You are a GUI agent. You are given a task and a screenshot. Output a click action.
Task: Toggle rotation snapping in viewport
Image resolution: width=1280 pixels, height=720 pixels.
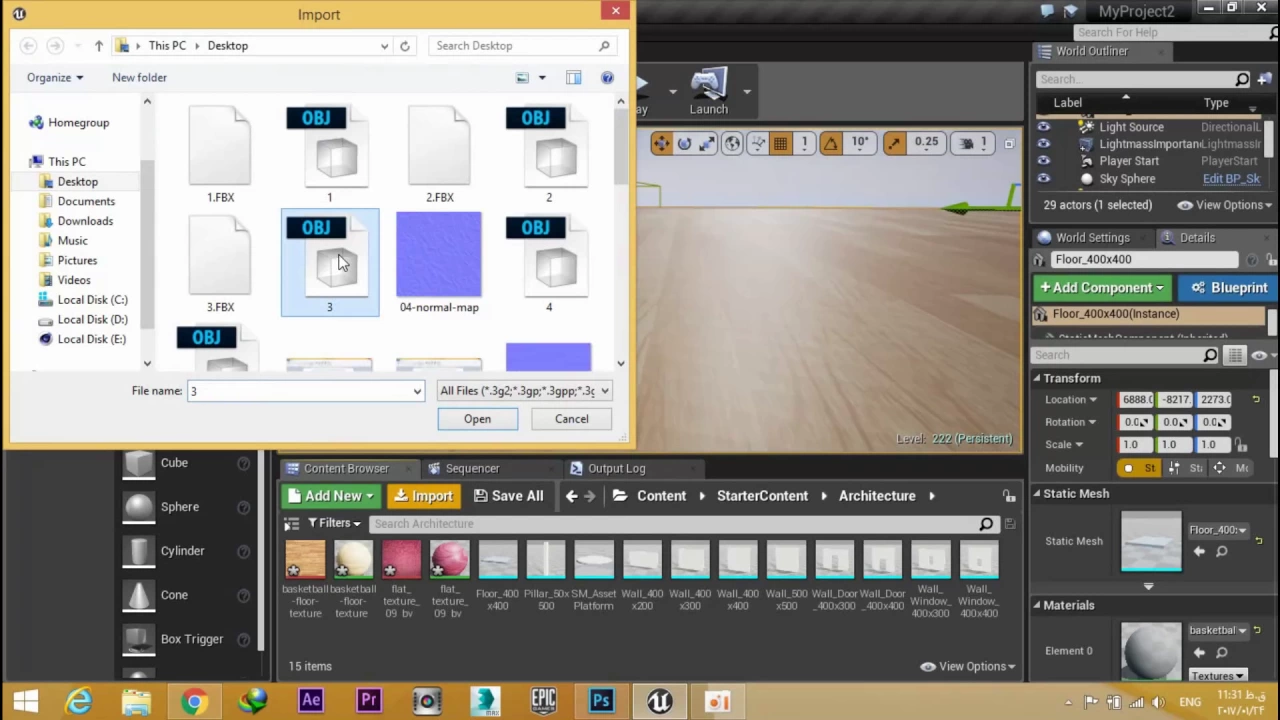pyautogui.click(x=830, y=144)
